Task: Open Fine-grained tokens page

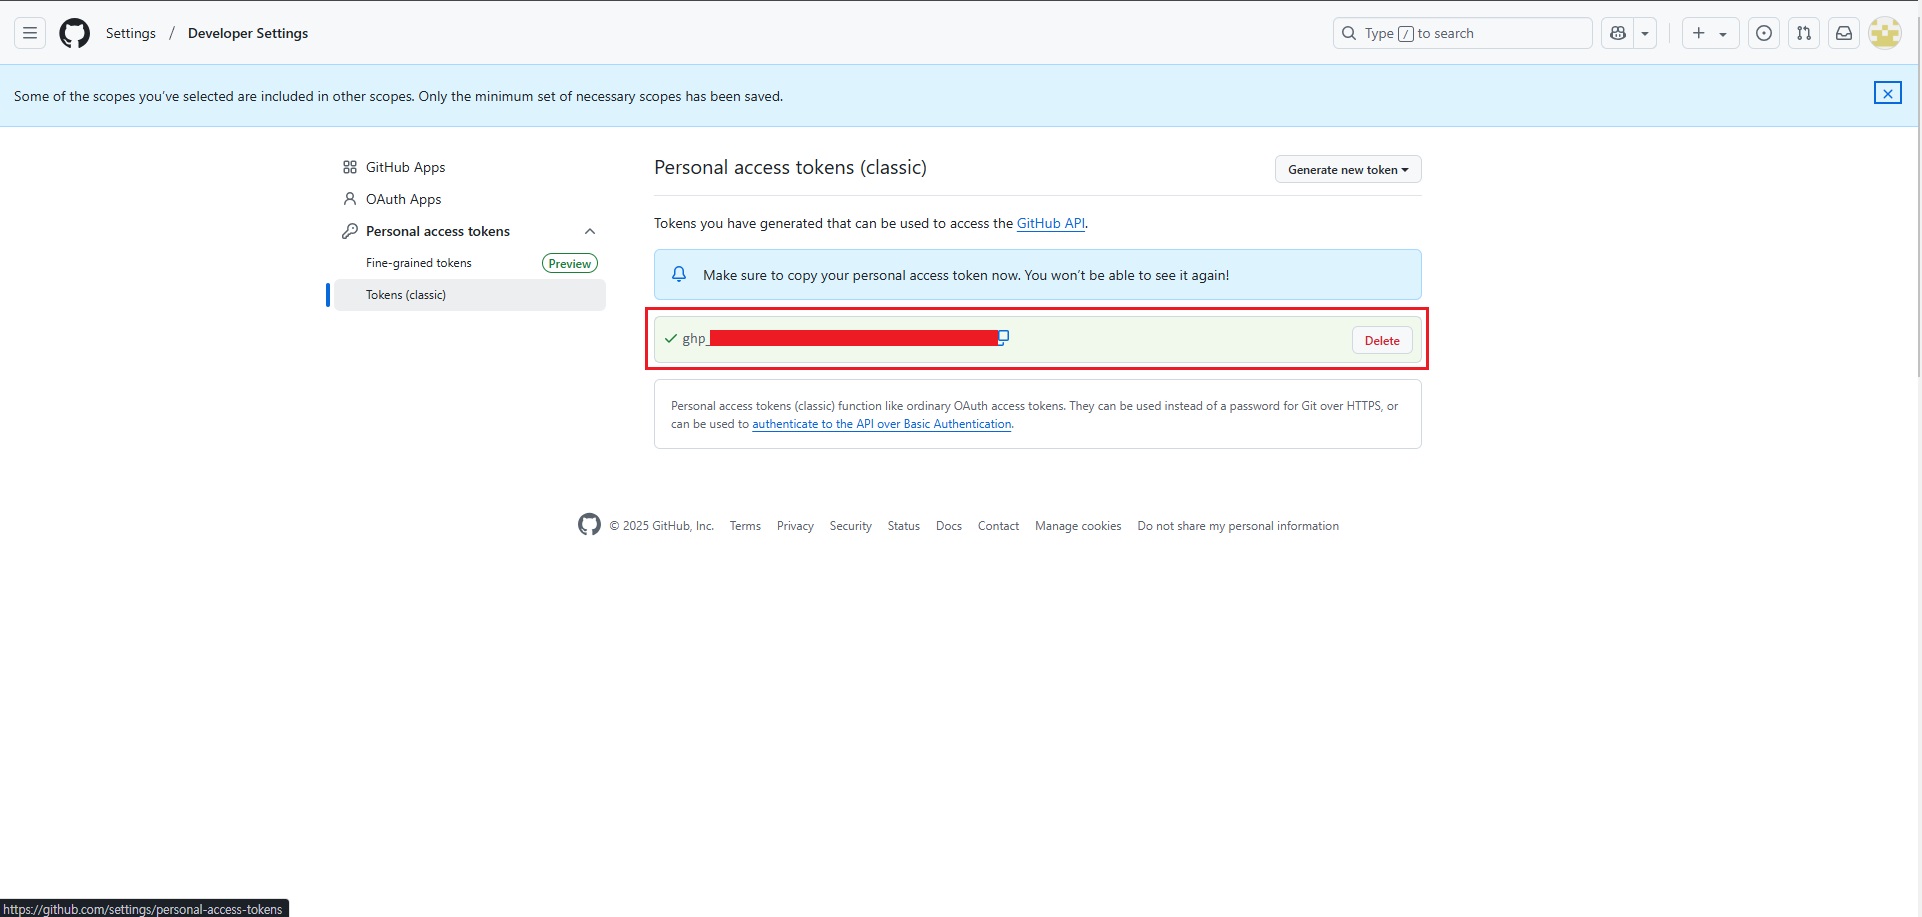Action: point(419,263)
